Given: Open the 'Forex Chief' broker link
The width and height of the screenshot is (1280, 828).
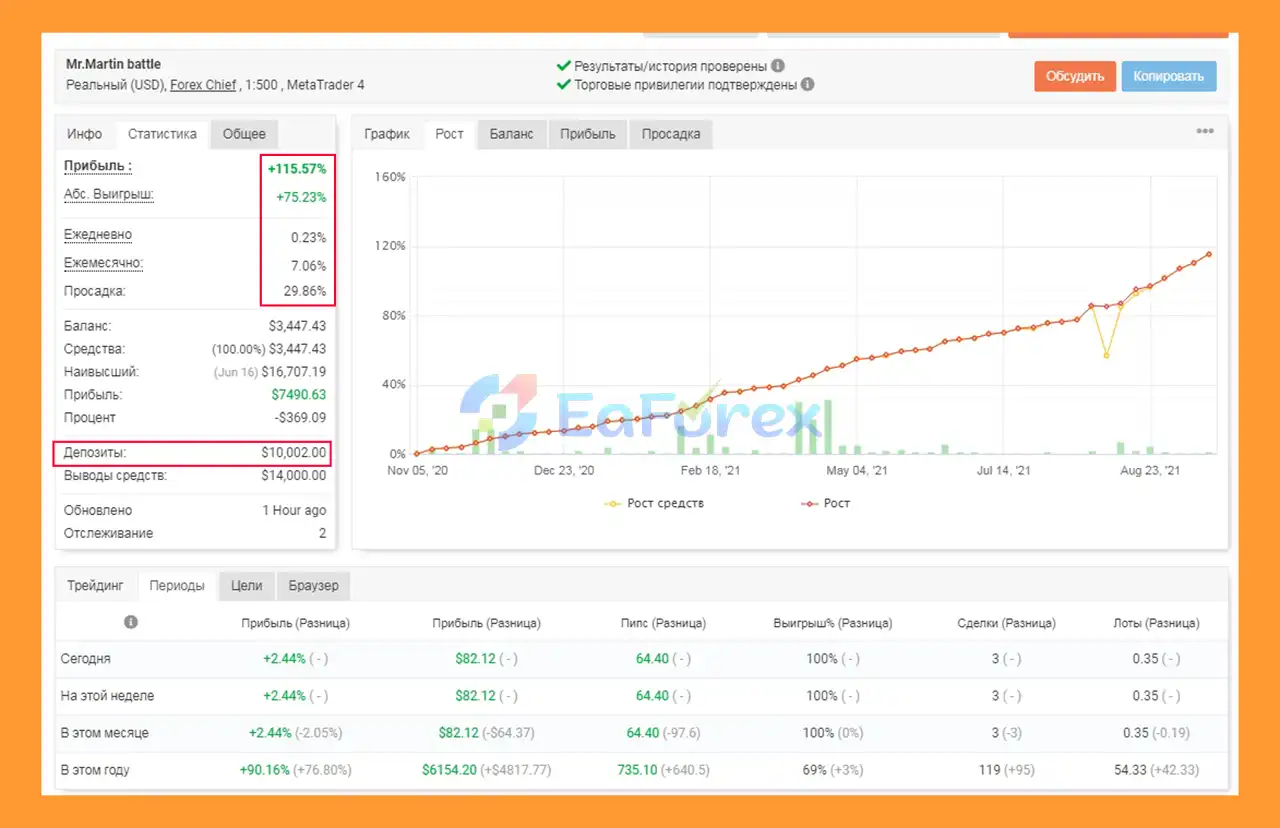Looking at the screenshot, I should [x=203, y=85].
